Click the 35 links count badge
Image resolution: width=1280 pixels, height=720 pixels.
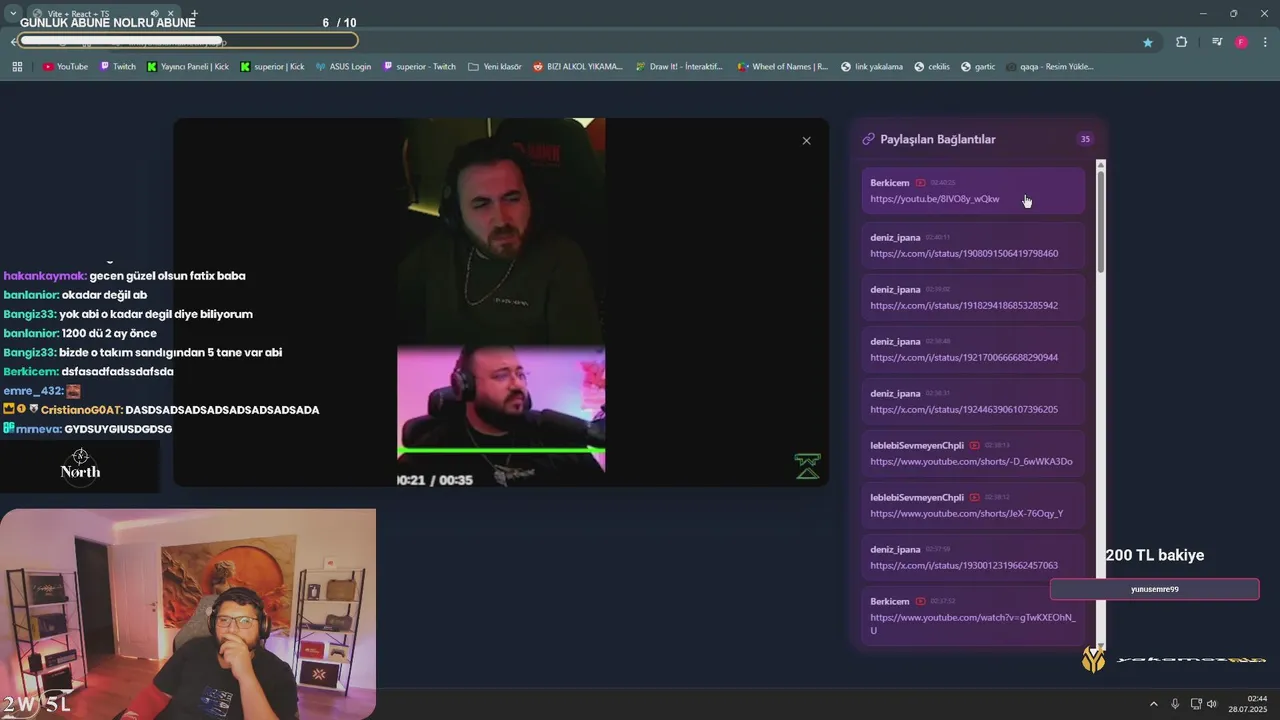1085,139
